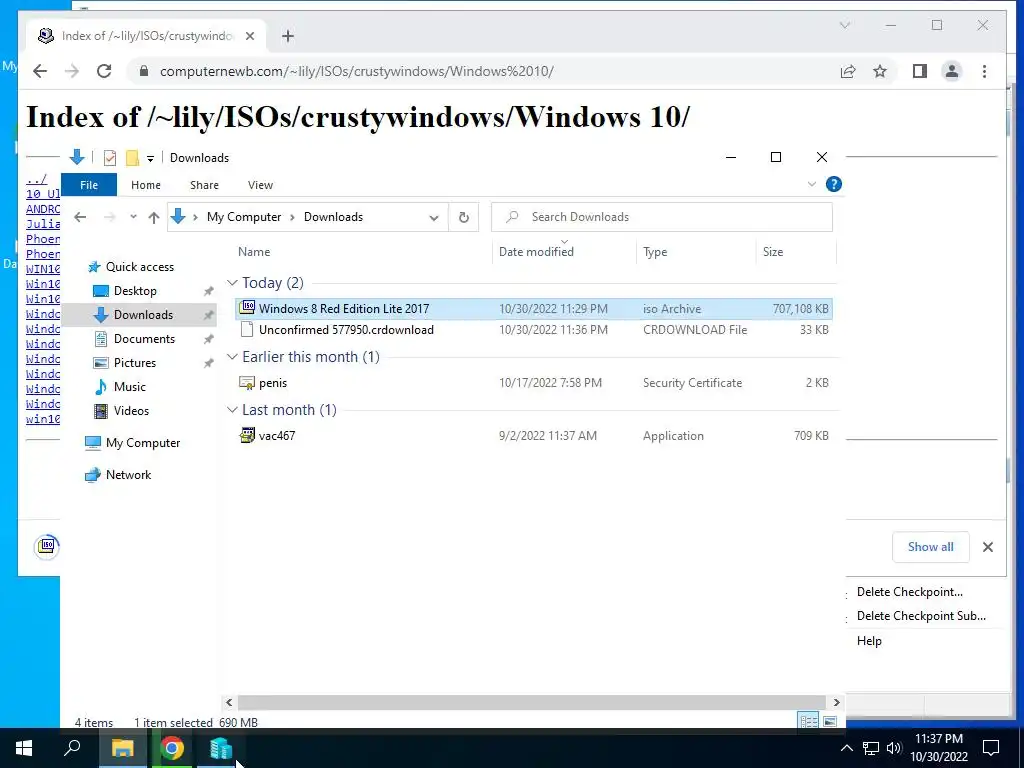Close the Index of Chrome tab
Image resolution: width=1024 pixels, height=768 pixels.
[x=249, y=36]
